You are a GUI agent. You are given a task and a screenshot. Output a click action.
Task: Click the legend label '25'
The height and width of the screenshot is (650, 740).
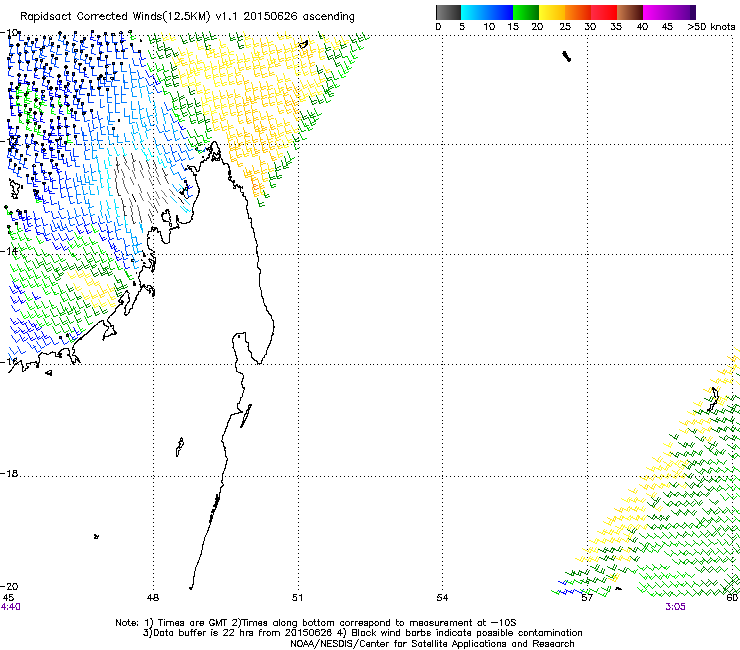(565, 27)
